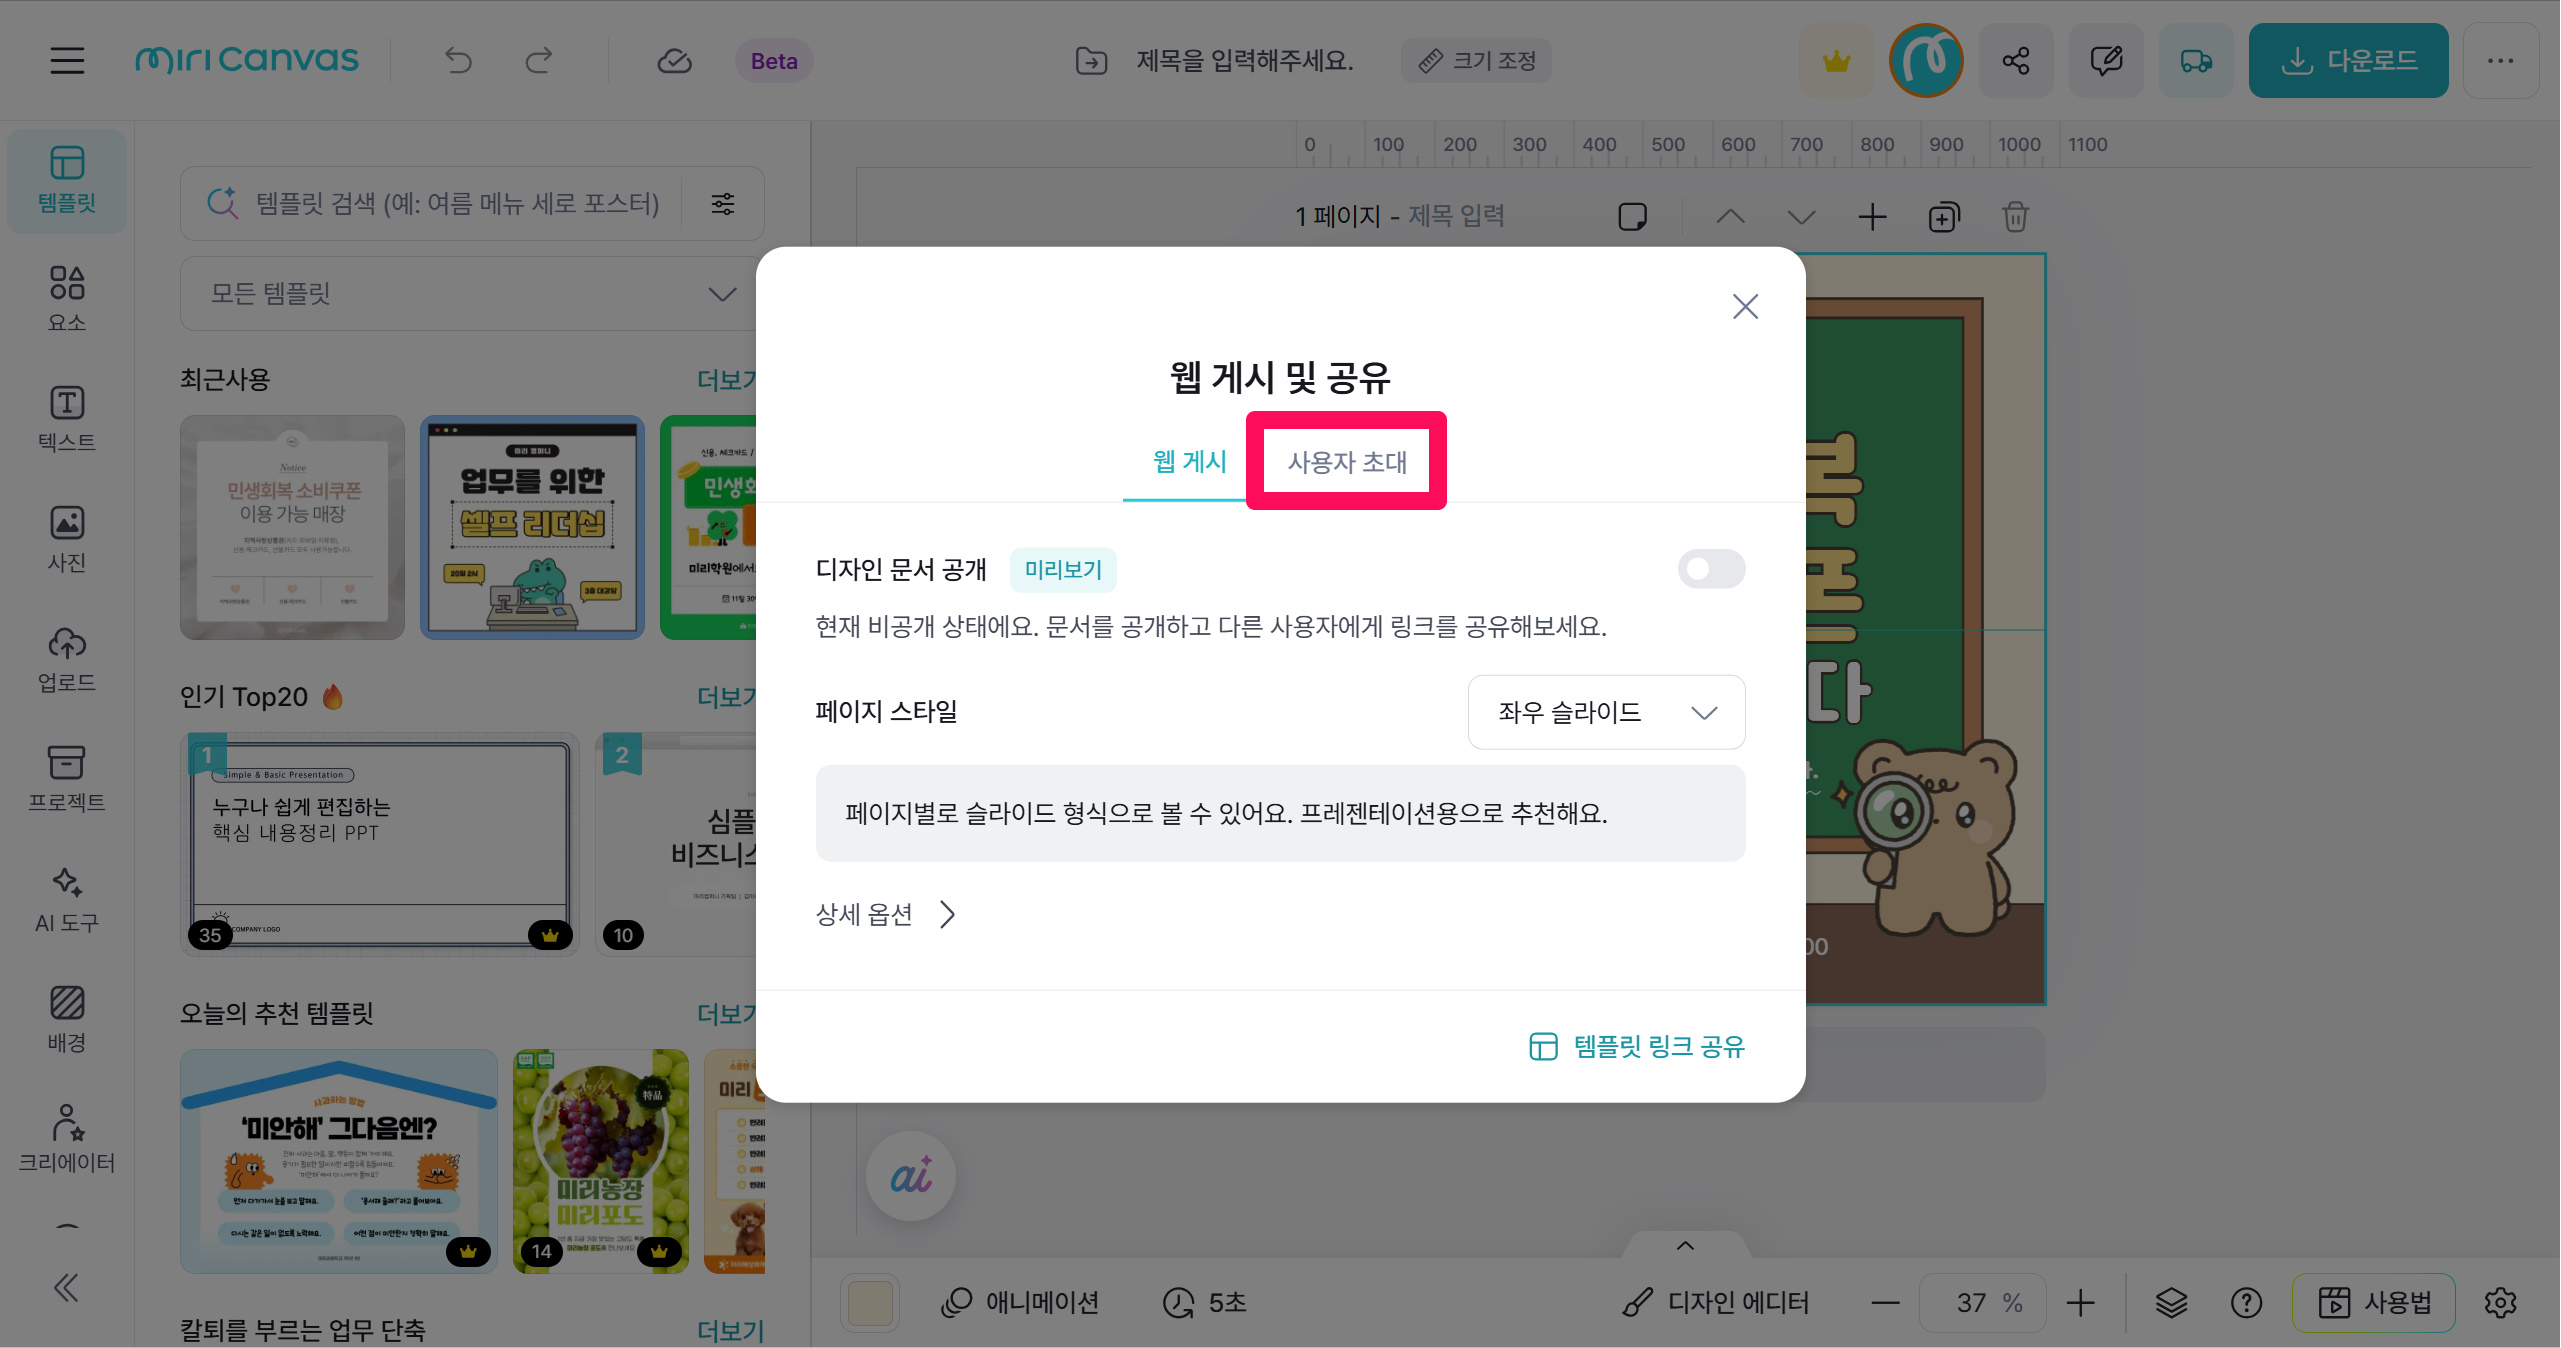Delete the page with the trash icon
The width and height of the screenshot is (2561, 1348).
pyautogui.click(x=2015, y=216)
